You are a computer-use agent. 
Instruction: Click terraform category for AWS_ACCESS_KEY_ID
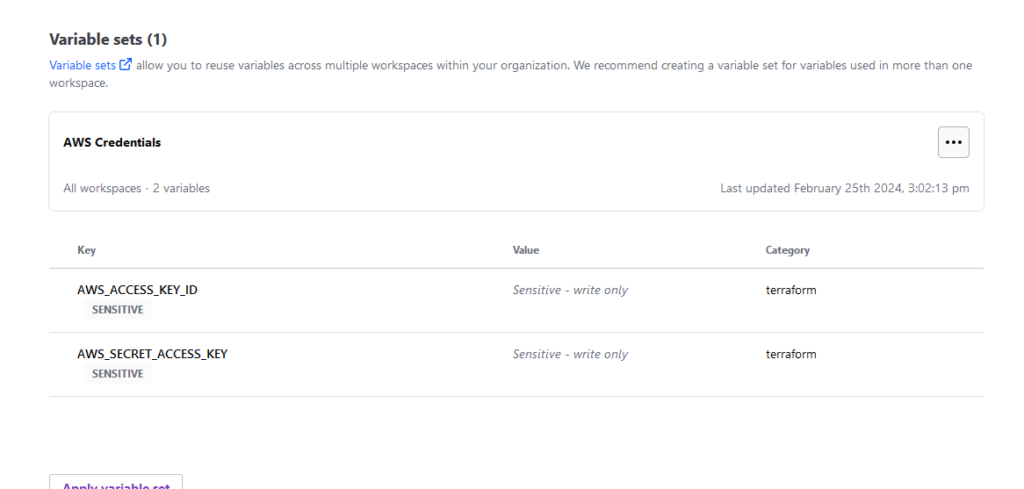click(791, 290)
